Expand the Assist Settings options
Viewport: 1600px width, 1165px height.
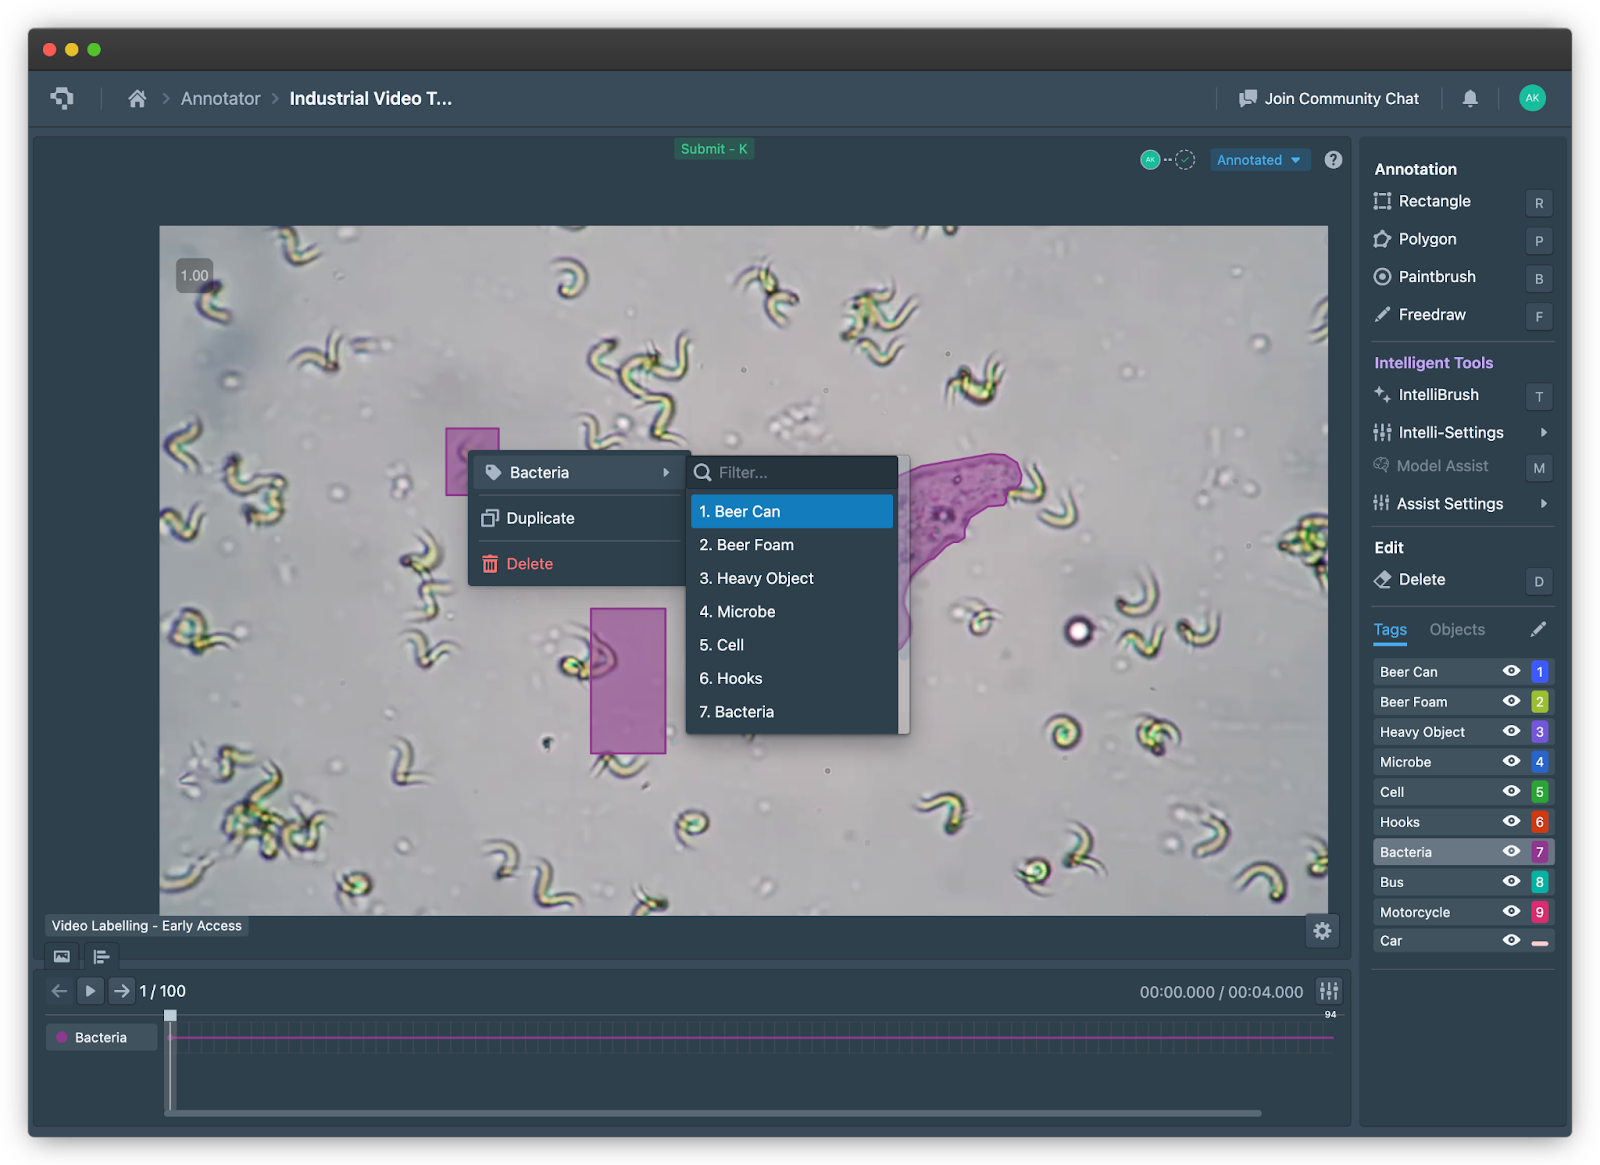coord(1450,503)
